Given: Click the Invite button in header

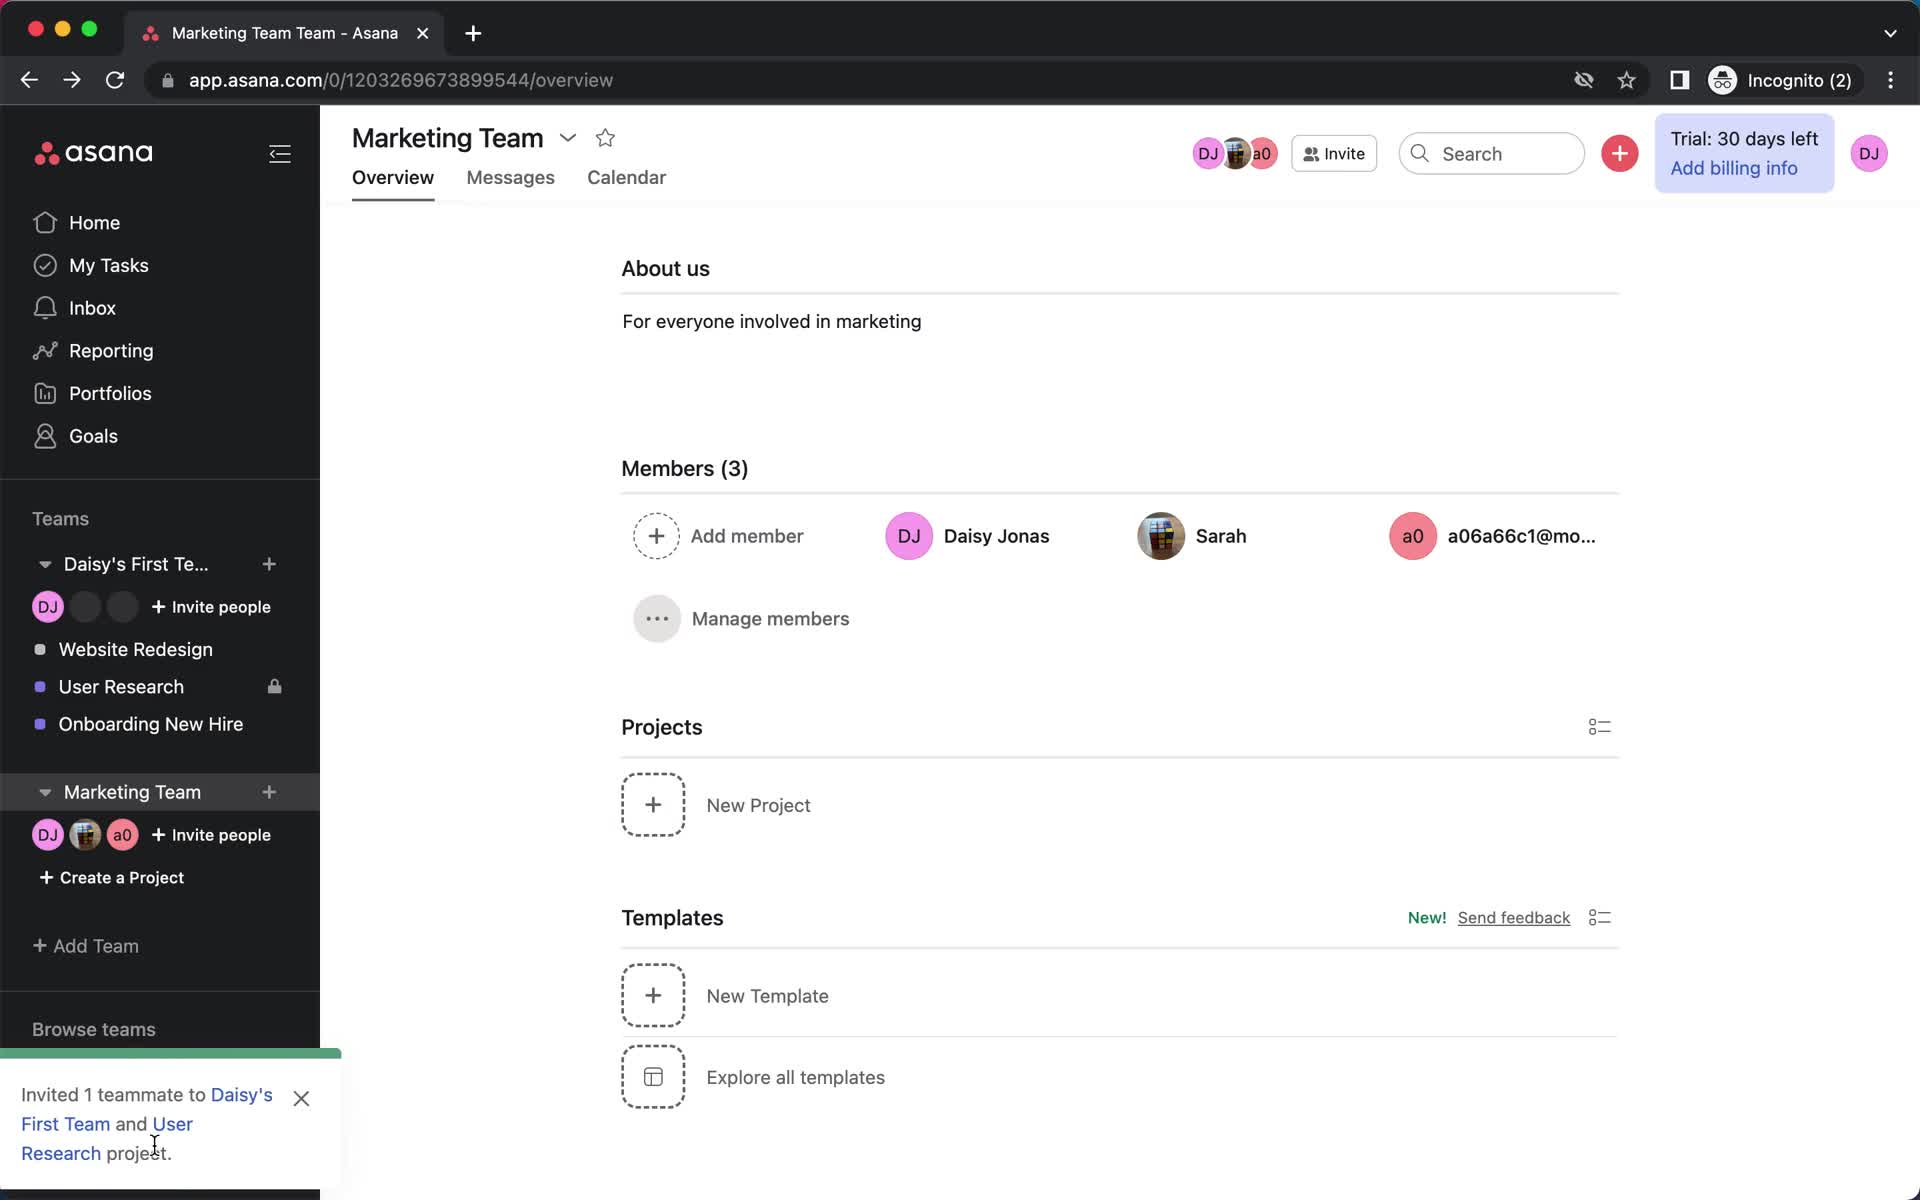Looking at the screenshot, I should 1333,154.
